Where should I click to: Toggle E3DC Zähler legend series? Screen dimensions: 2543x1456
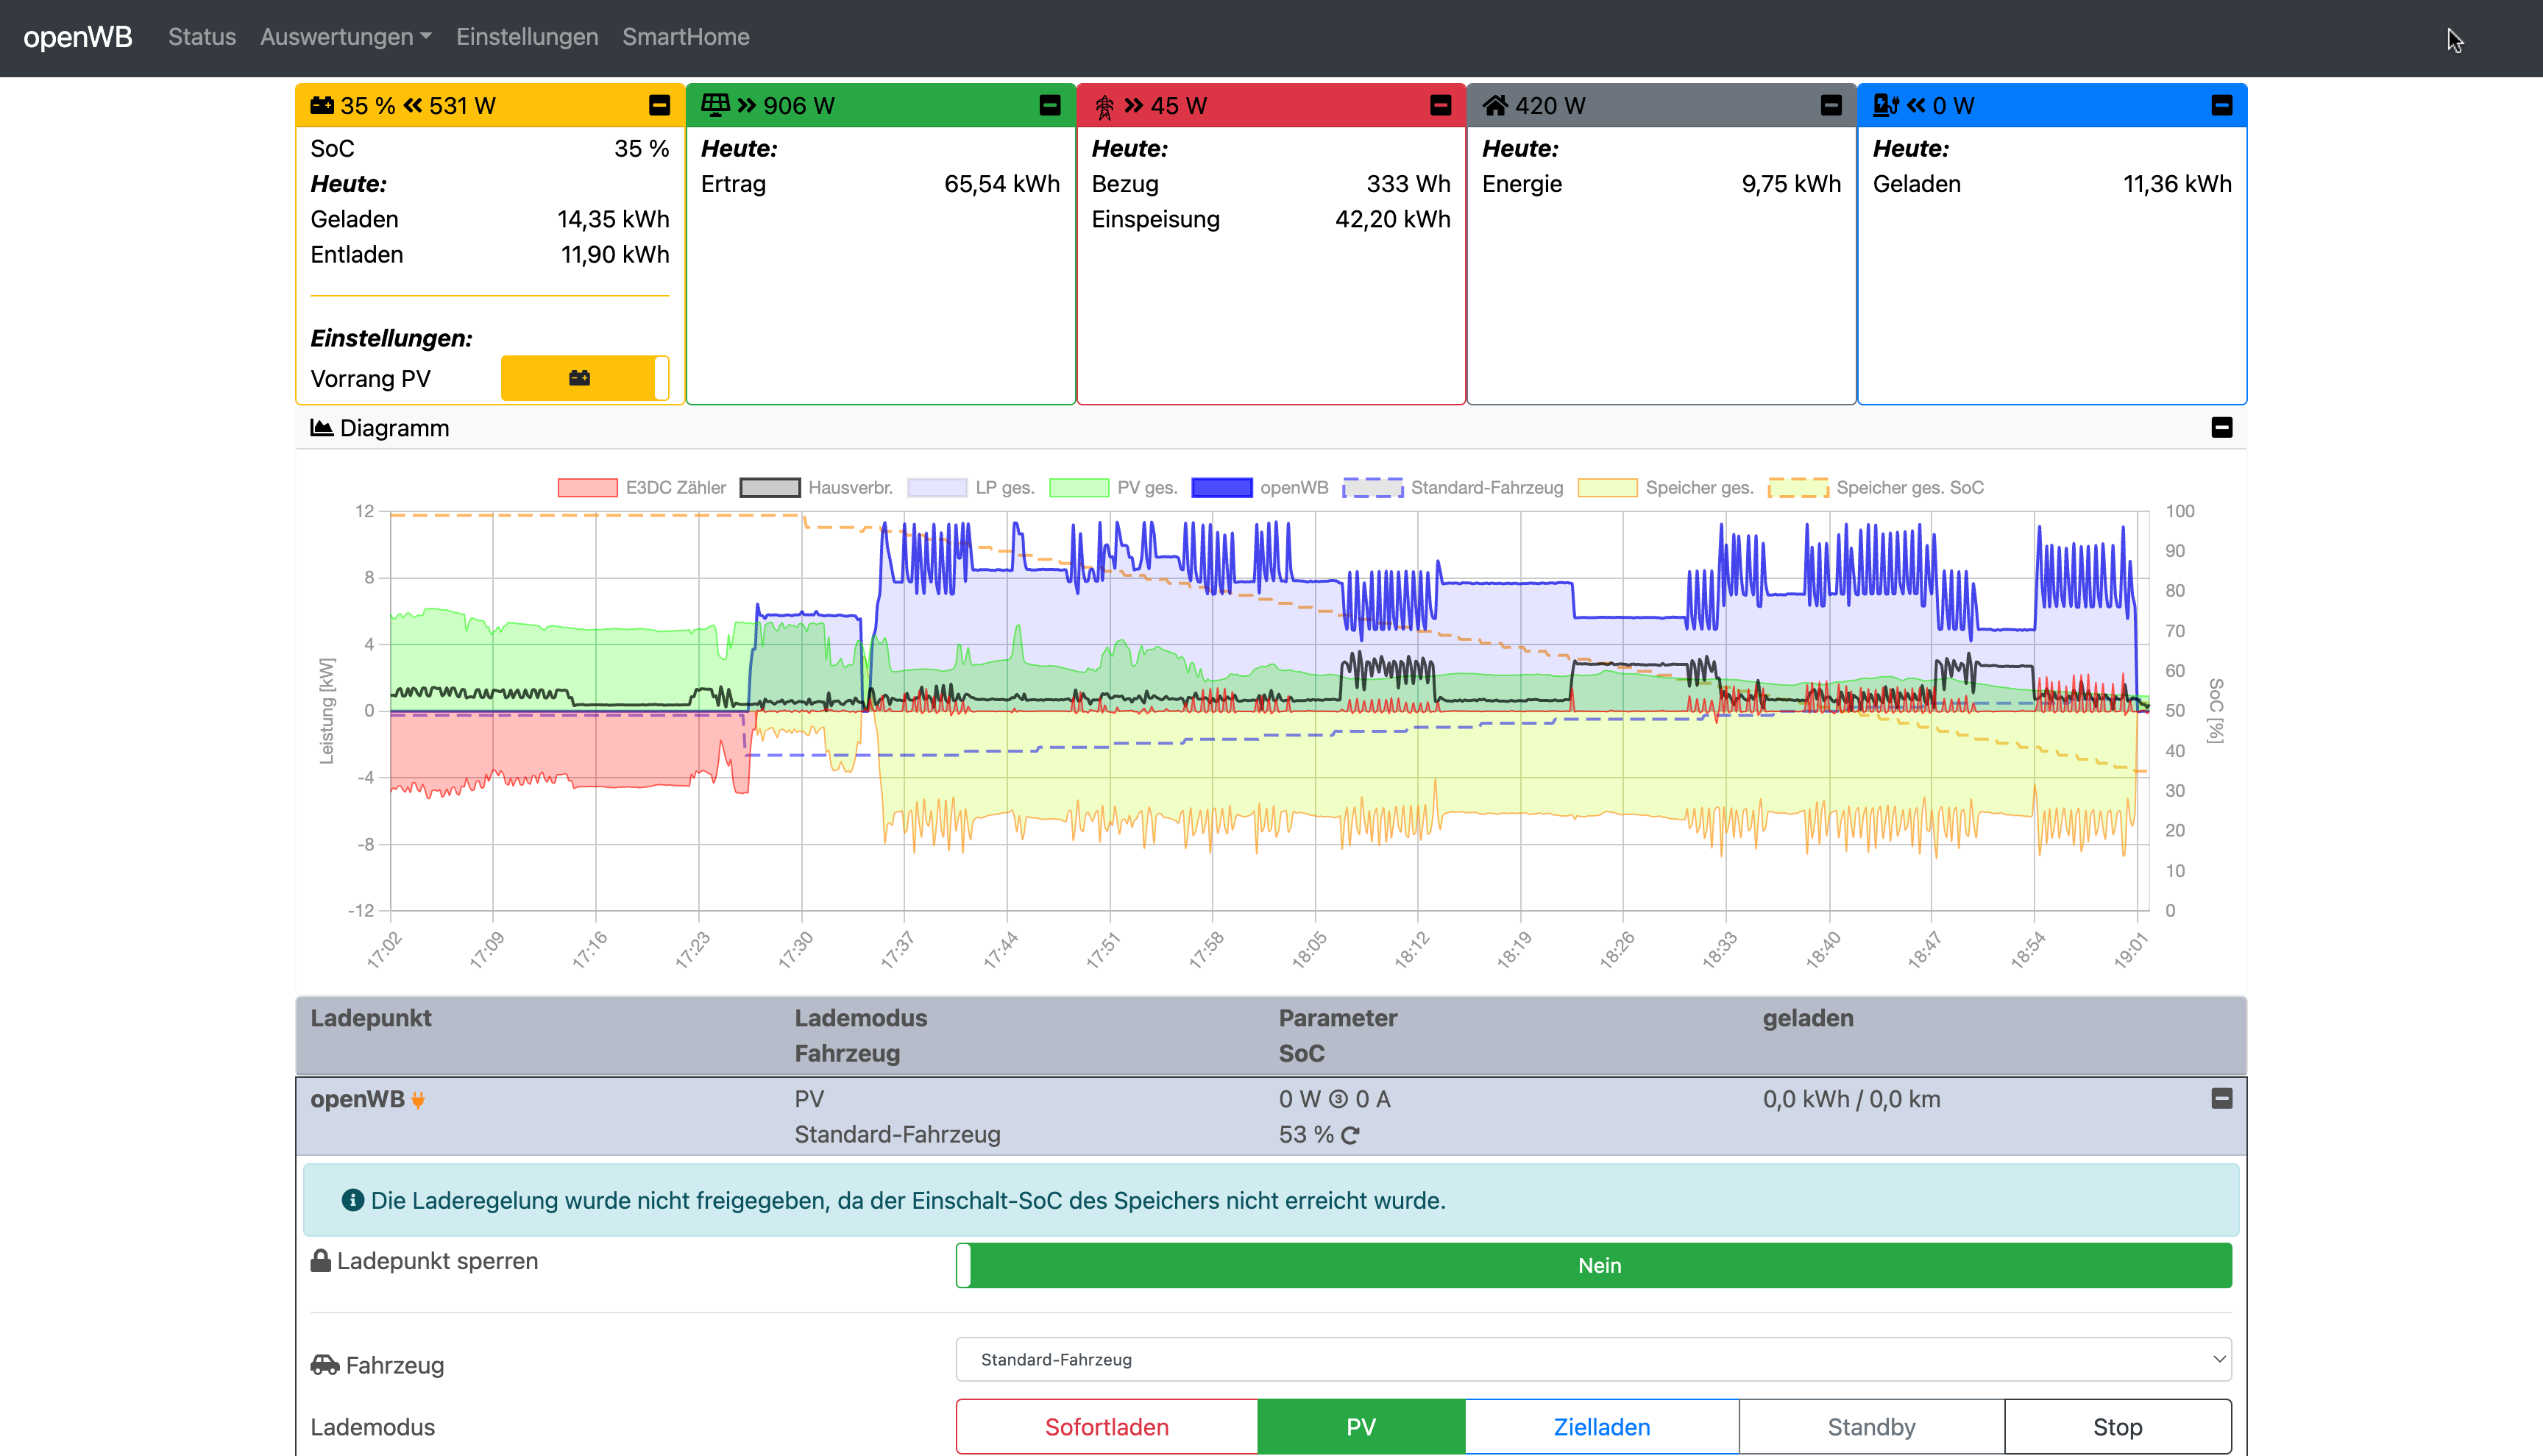(642, 488)
